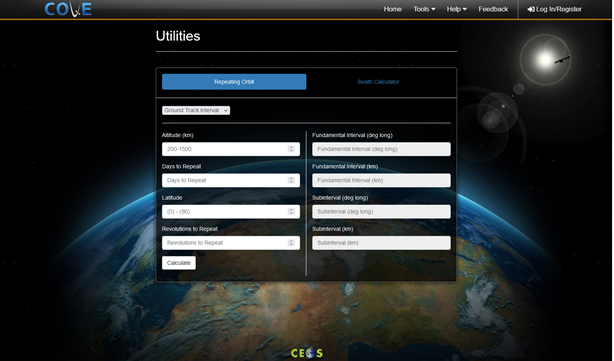Click the Subinterval (km) label
Viewport: 614px width, 361px height.
333,229
